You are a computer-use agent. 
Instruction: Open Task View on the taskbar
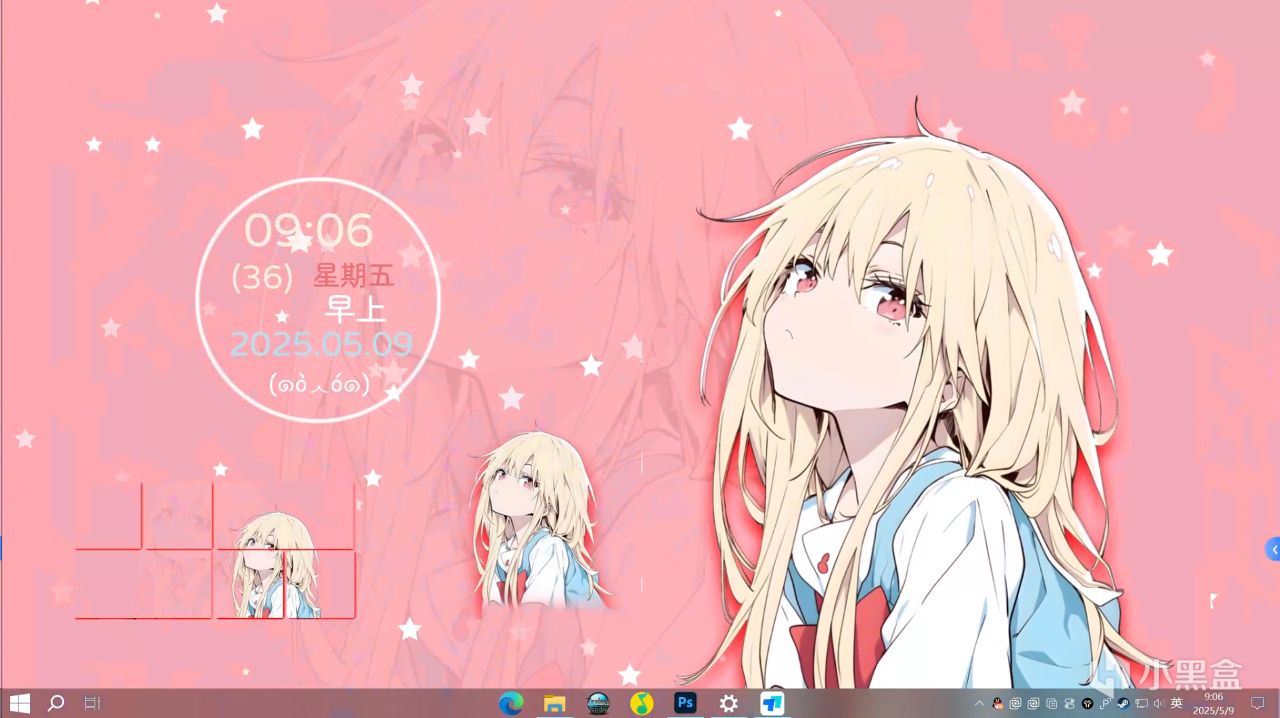[92, 703]
